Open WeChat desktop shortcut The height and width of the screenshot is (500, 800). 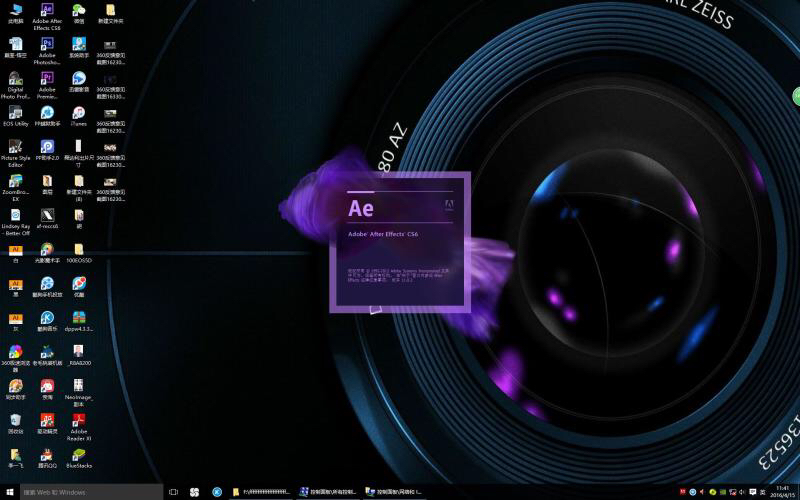click(79, 13)
